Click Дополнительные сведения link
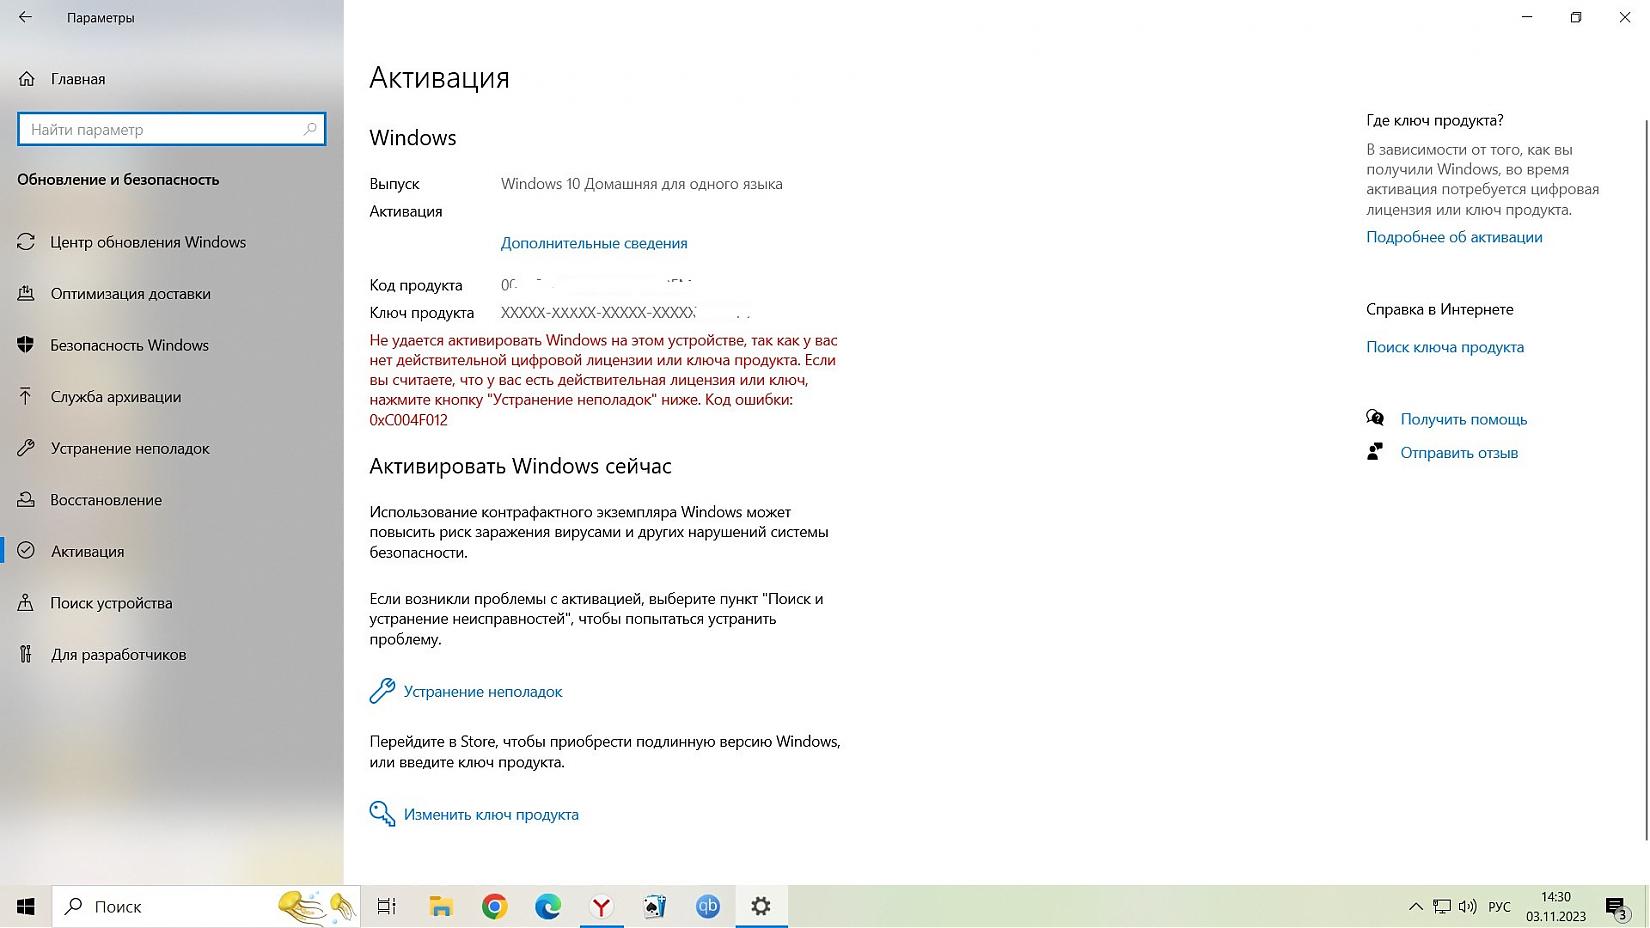Image resolution: width=1650 pixels, height=928 pixels. click(x=594, y=243)
